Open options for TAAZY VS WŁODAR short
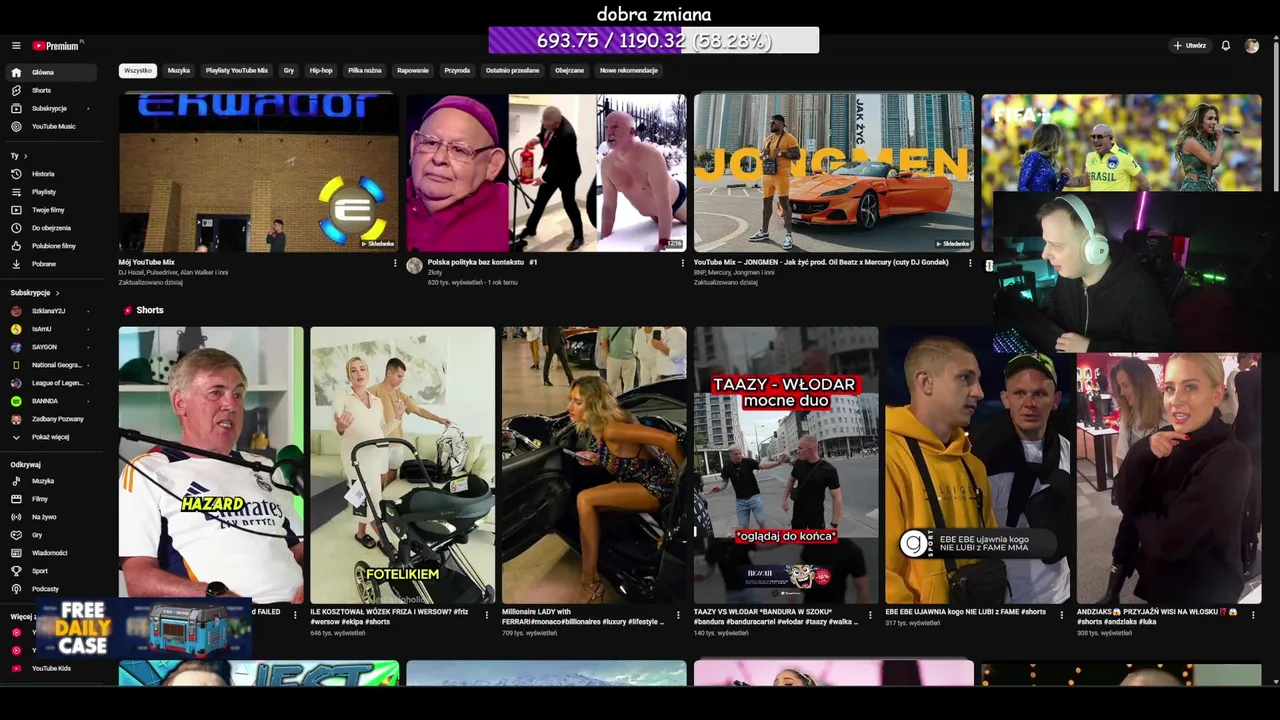The image size is (1280, 720). pos(870,615)
